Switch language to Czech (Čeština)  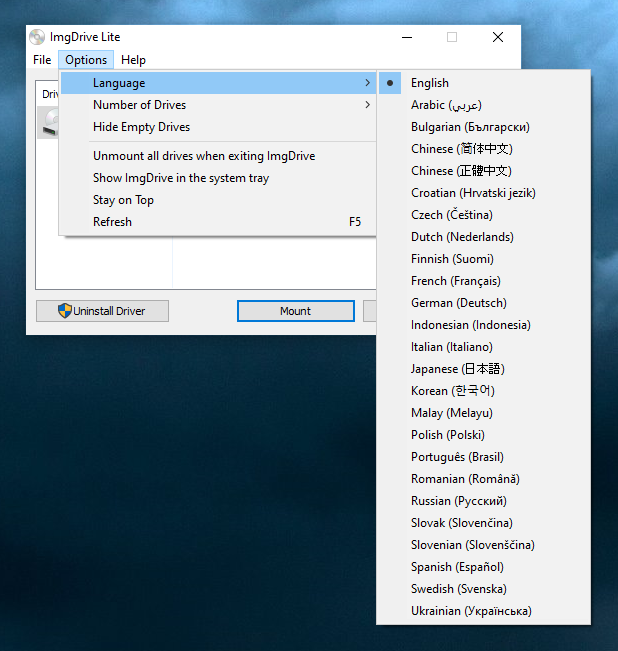tap(484, 215)
